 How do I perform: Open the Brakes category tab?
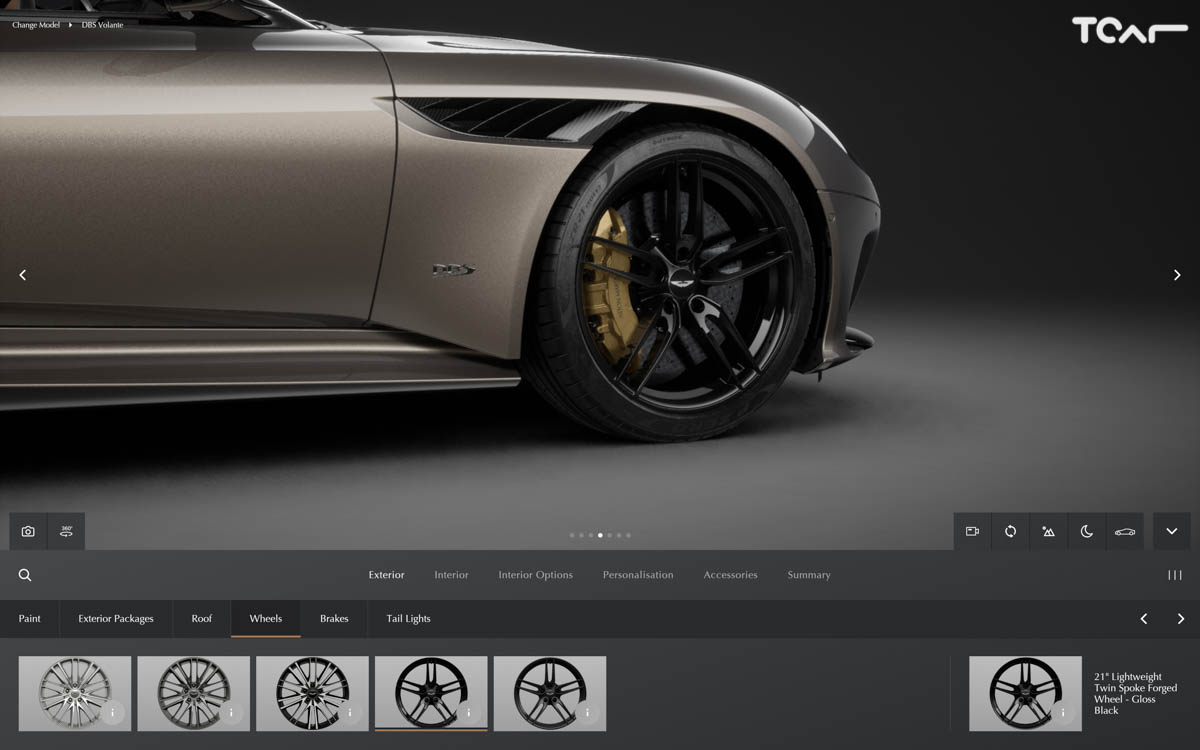334,619
